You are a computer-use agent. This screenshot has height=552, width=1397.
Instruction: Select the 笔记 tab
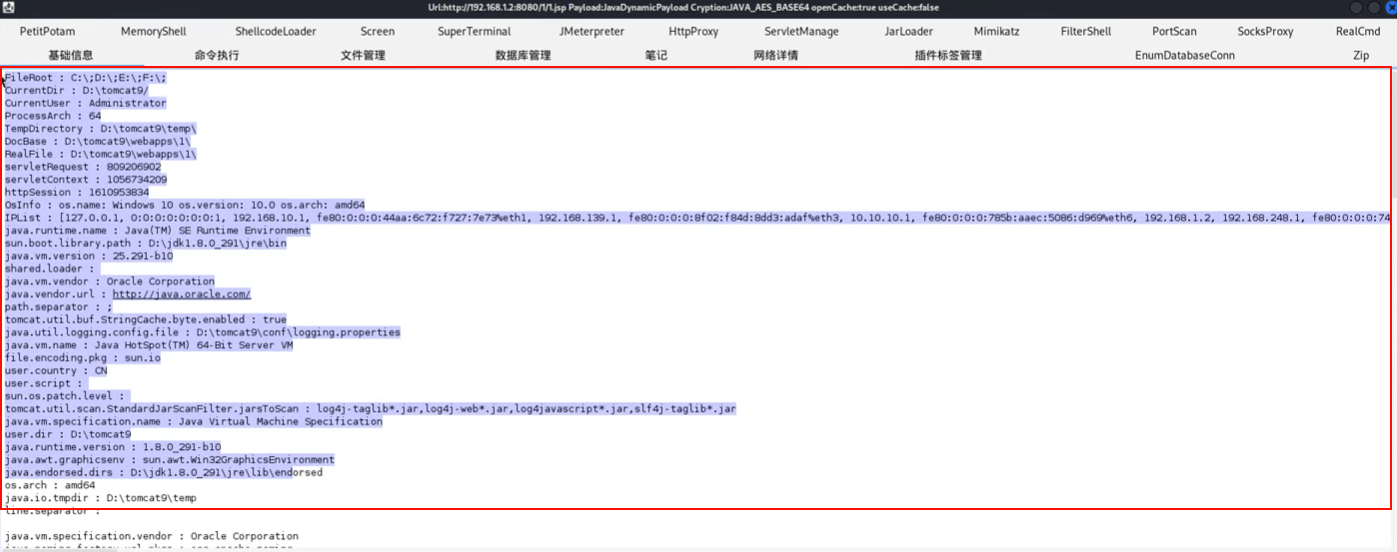point(656,55)
